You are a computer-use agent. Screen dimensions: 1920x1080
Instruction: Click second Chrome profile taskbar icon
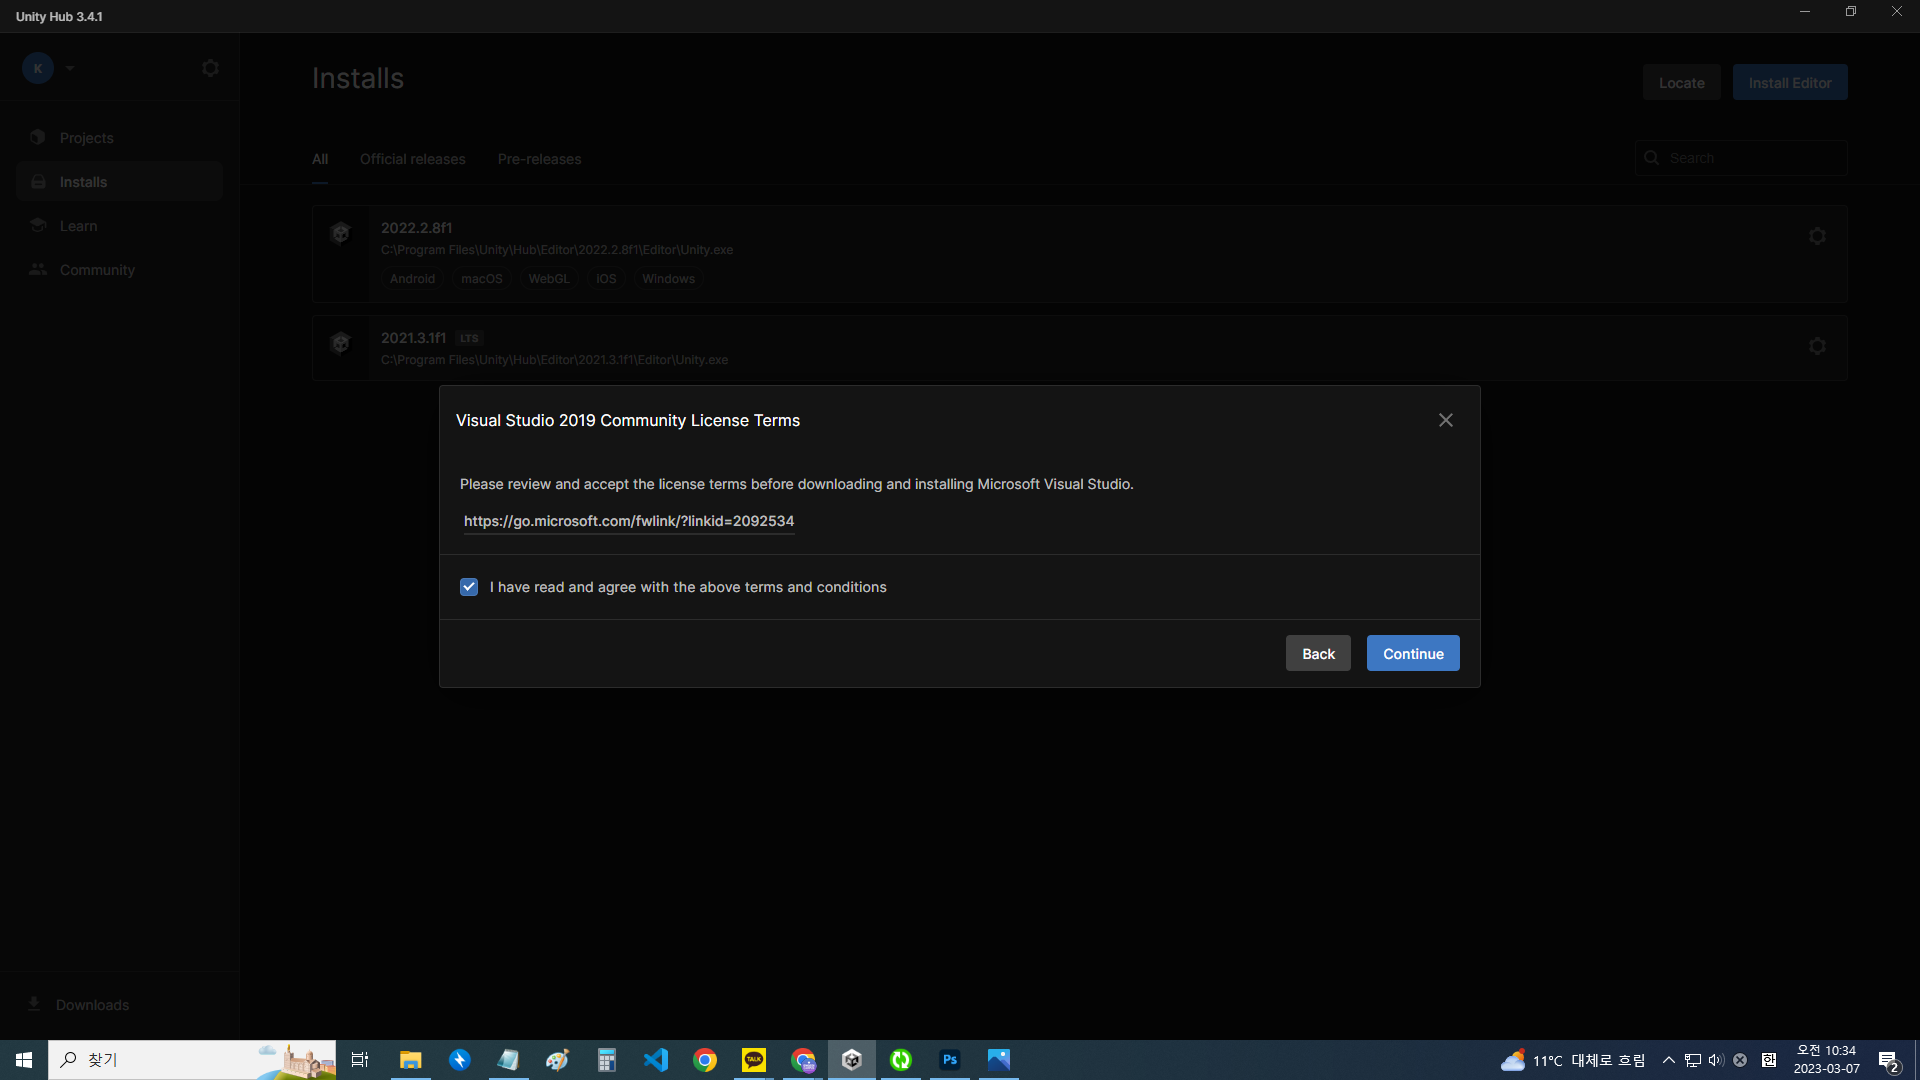coord(803,1060)
